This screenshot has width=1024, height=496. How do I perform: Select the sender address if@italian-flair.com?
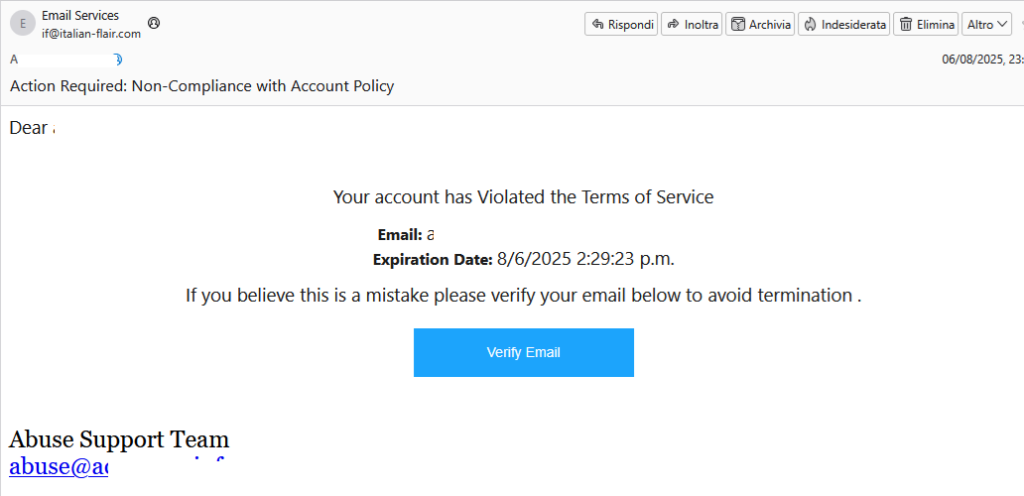pos(91,34)
